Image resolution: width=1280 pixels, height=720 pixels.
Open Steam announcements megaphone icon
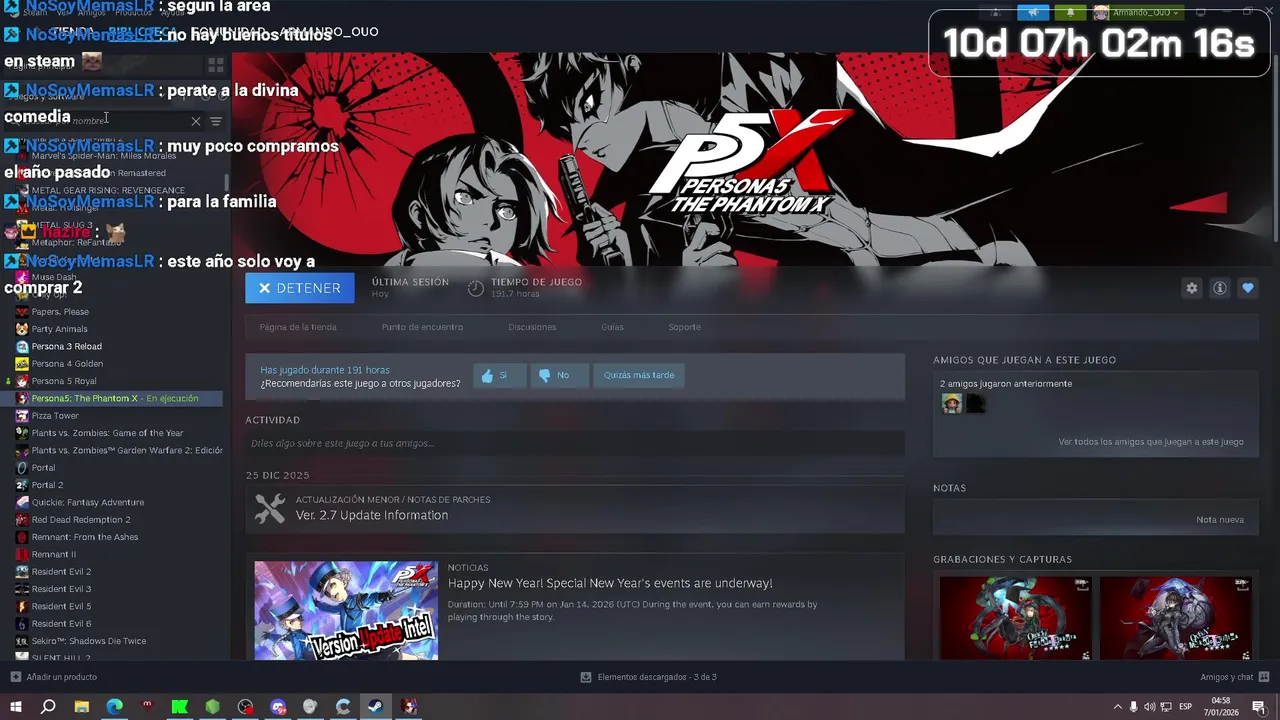pos(1033,12)
